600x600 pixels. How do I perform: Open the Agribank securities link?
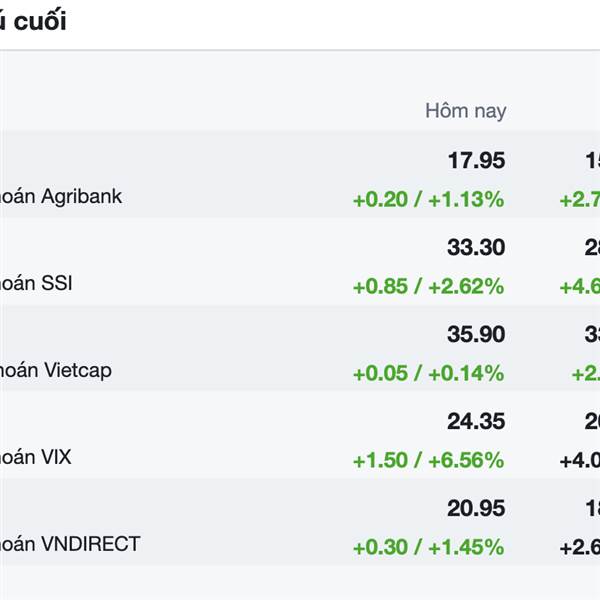[60, 196]
